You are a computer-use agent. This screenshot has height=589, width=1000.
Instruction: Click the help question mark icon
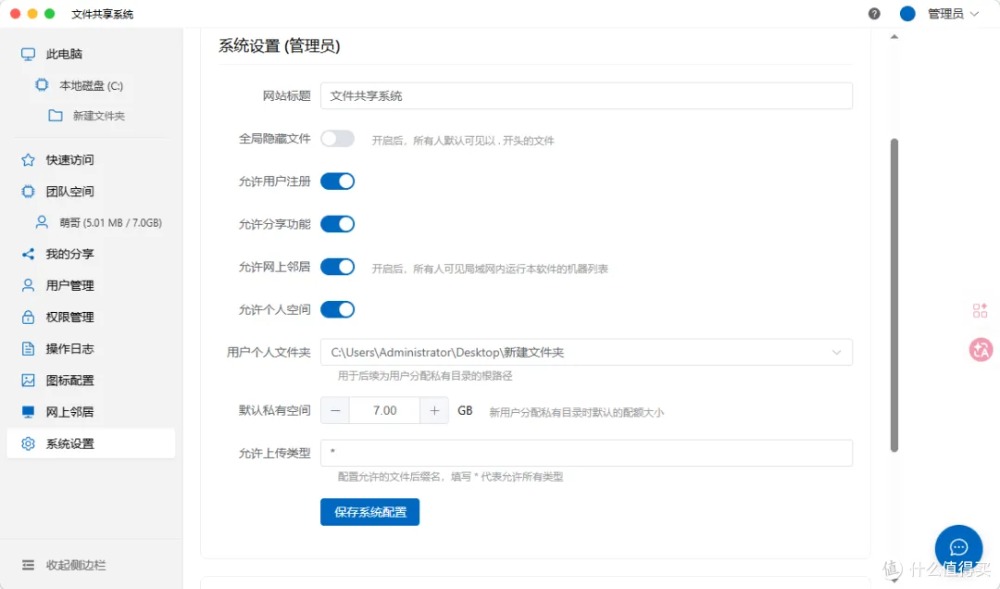click(874, 14)
